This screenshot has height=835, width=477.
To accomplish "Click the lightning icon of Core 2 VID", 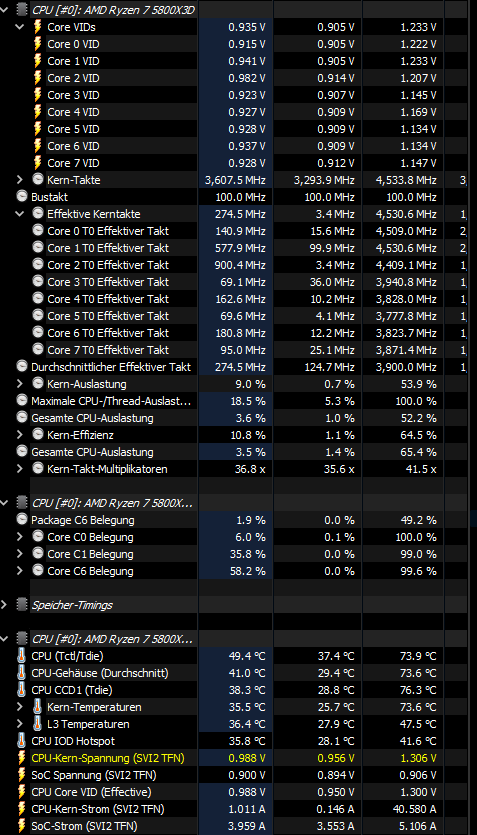I will tap(37, 78).
